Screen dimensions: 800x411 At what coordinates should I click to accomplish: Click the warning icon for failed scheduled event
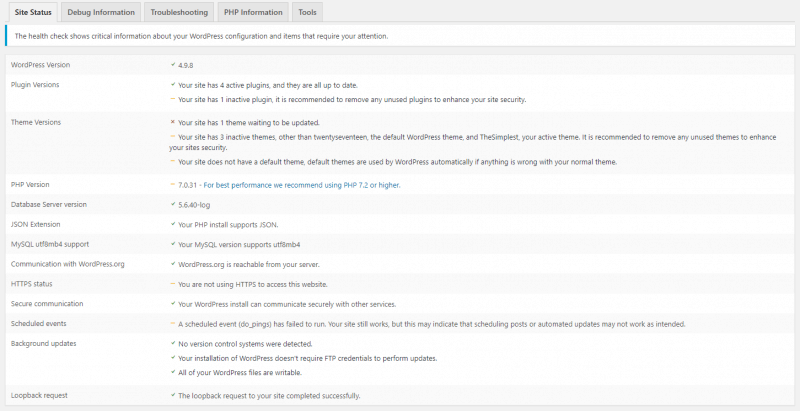(173, 324)
